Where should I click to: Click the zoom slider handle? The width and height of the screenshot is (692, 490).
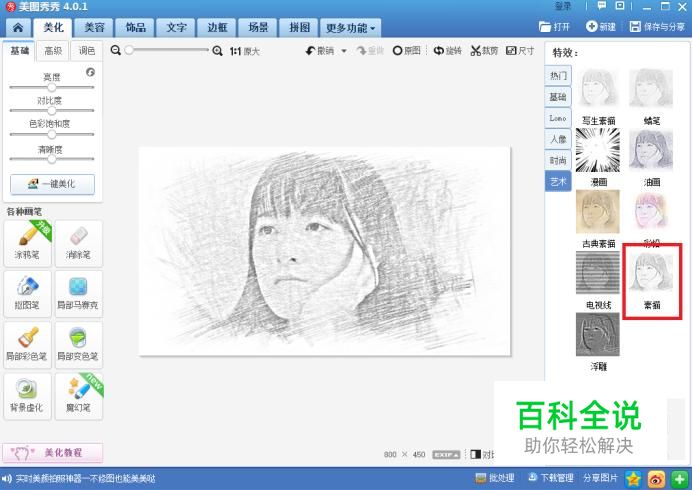[x=129, y=50]
